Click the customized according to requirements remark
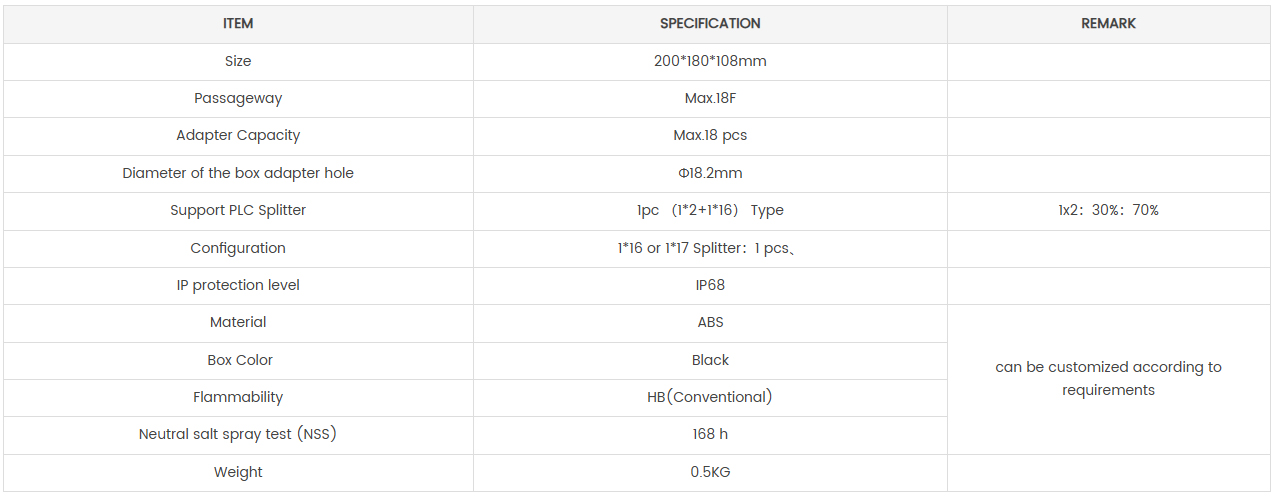The image size is (1275, 498). [1109, 378]
